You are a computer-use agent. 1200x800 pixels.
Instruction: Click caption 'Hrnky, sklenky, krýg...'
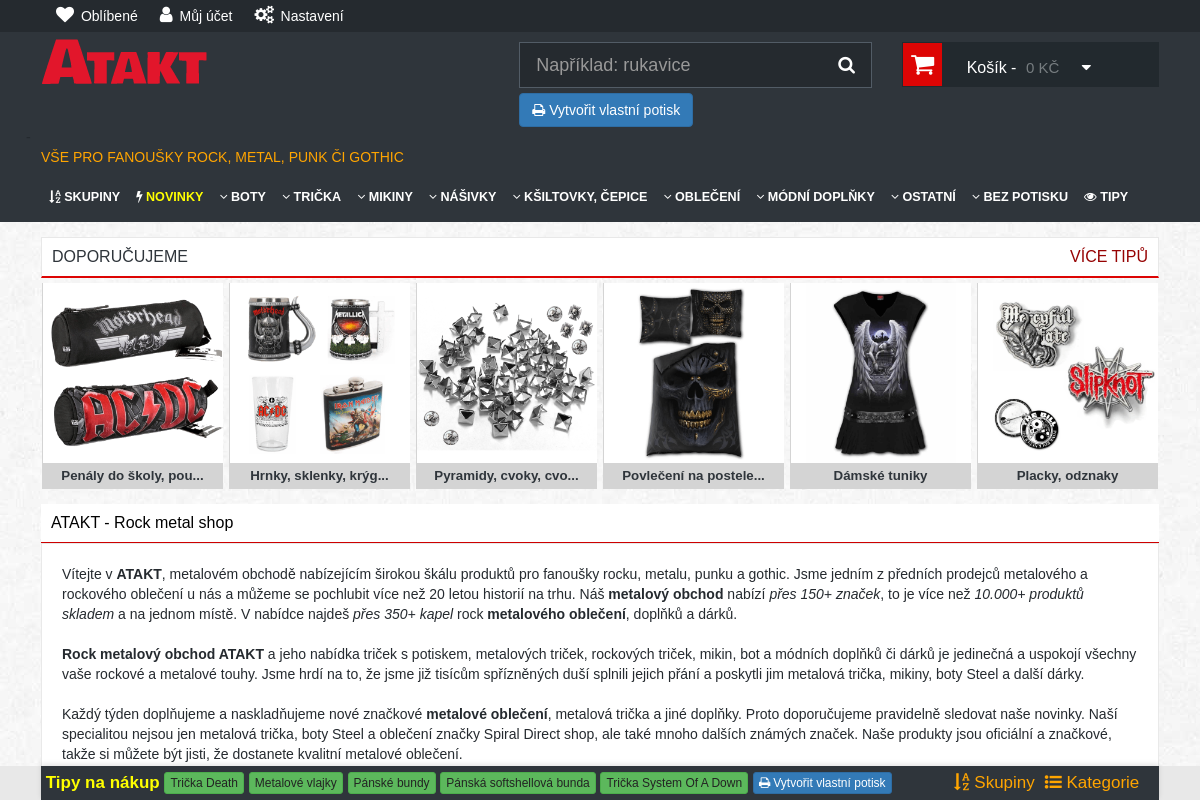tap(320, 476)
